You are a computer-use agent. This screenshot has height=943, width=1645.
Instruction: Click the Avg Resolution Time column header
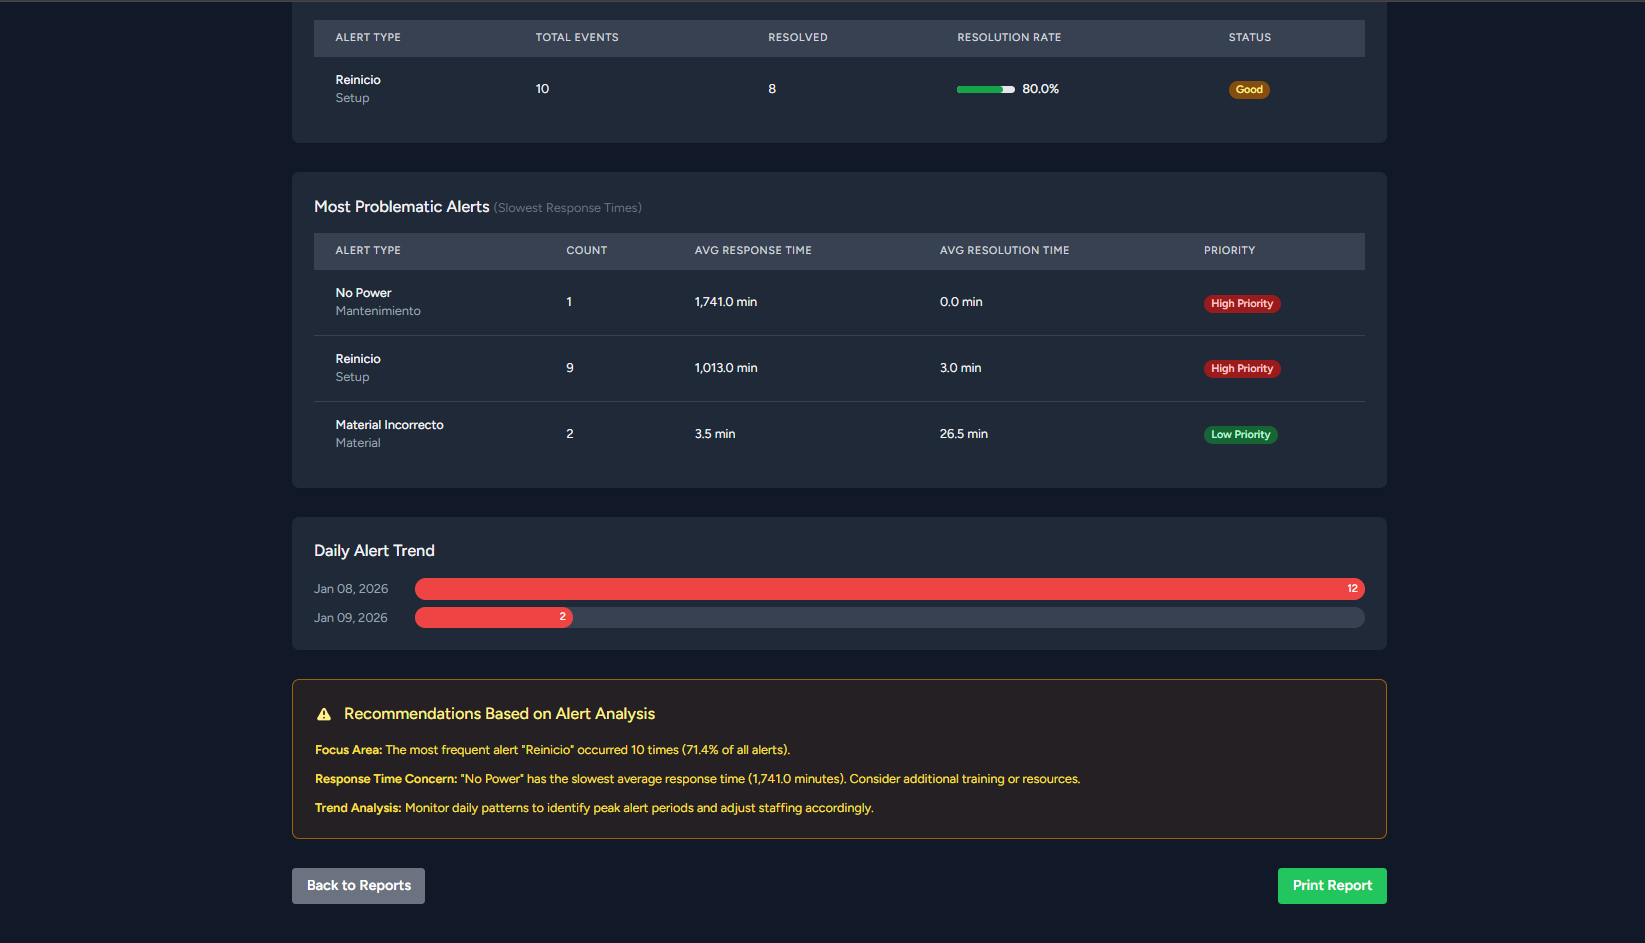click(x=1004, y=251)
